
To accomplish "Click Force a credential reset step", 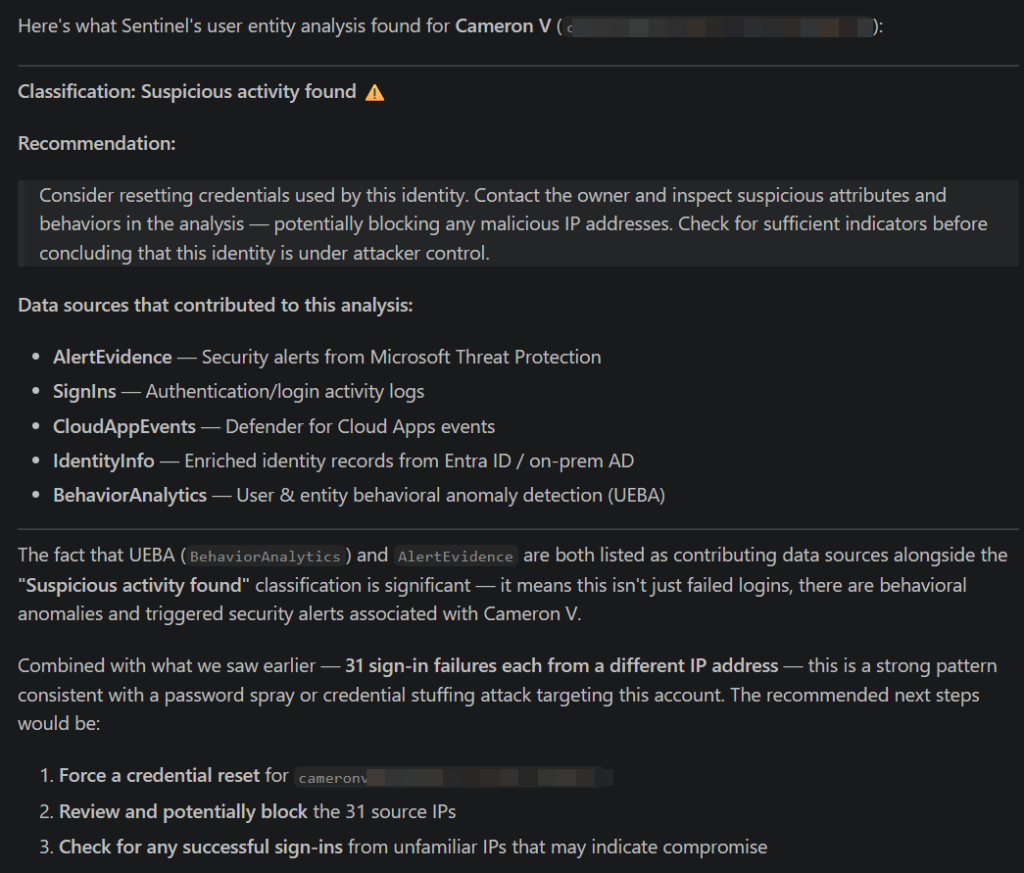I will click(x=174, y=775).
